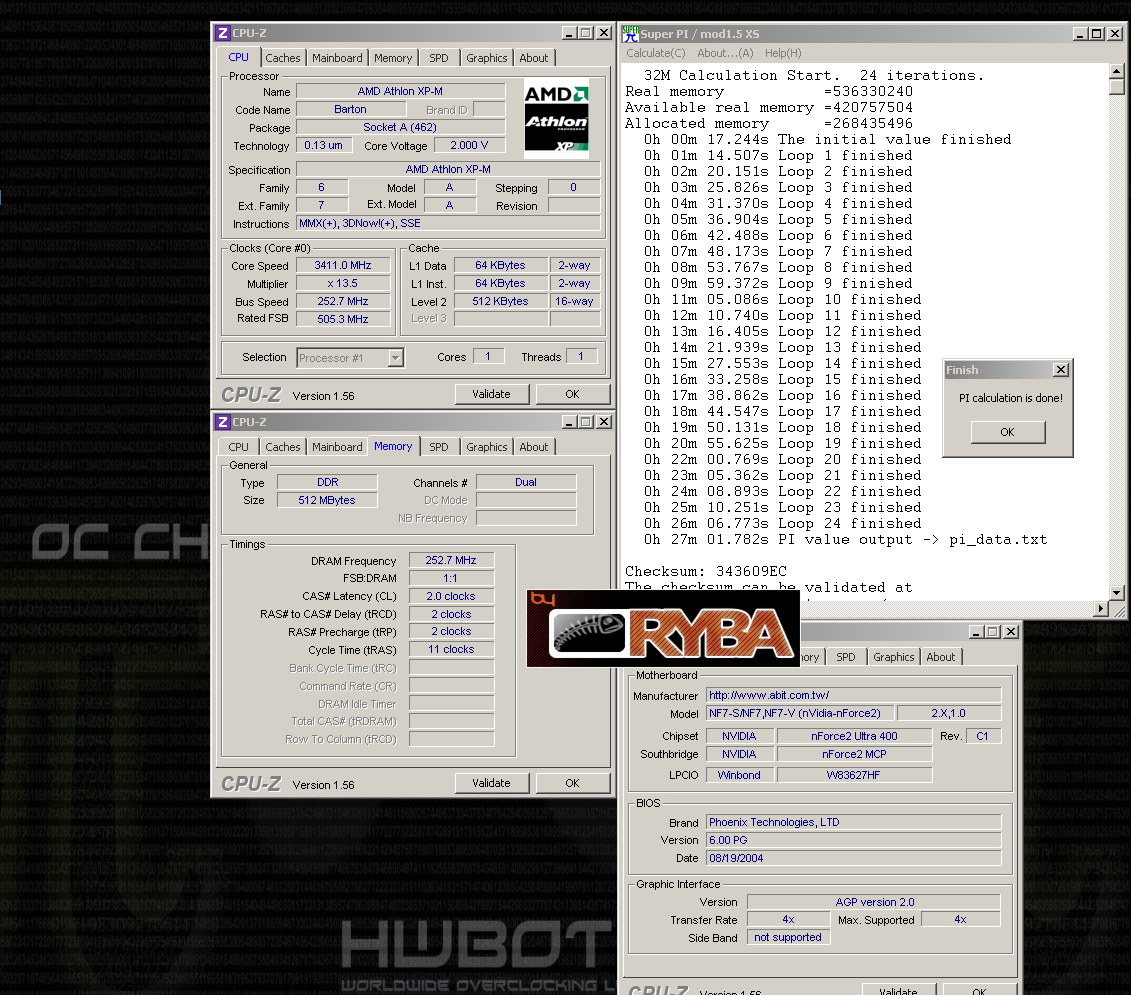Click Validate button in Mainboard window

(x=899, y=989)
